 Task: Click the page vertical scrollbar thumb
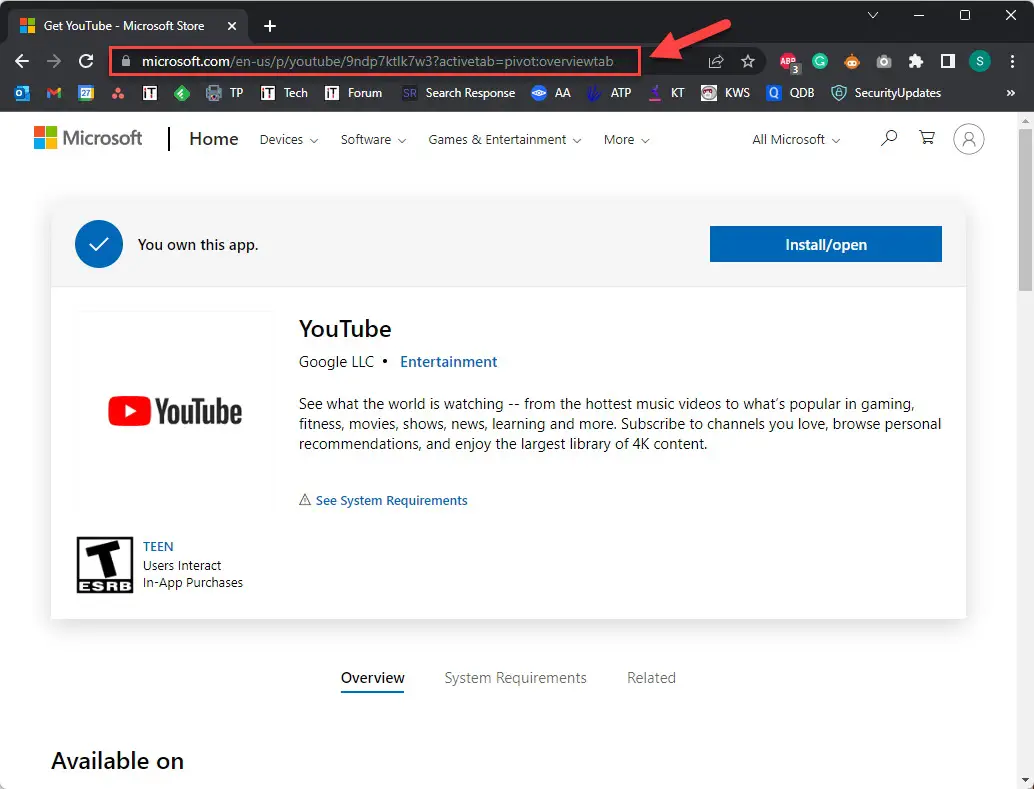coord(1025,210)
